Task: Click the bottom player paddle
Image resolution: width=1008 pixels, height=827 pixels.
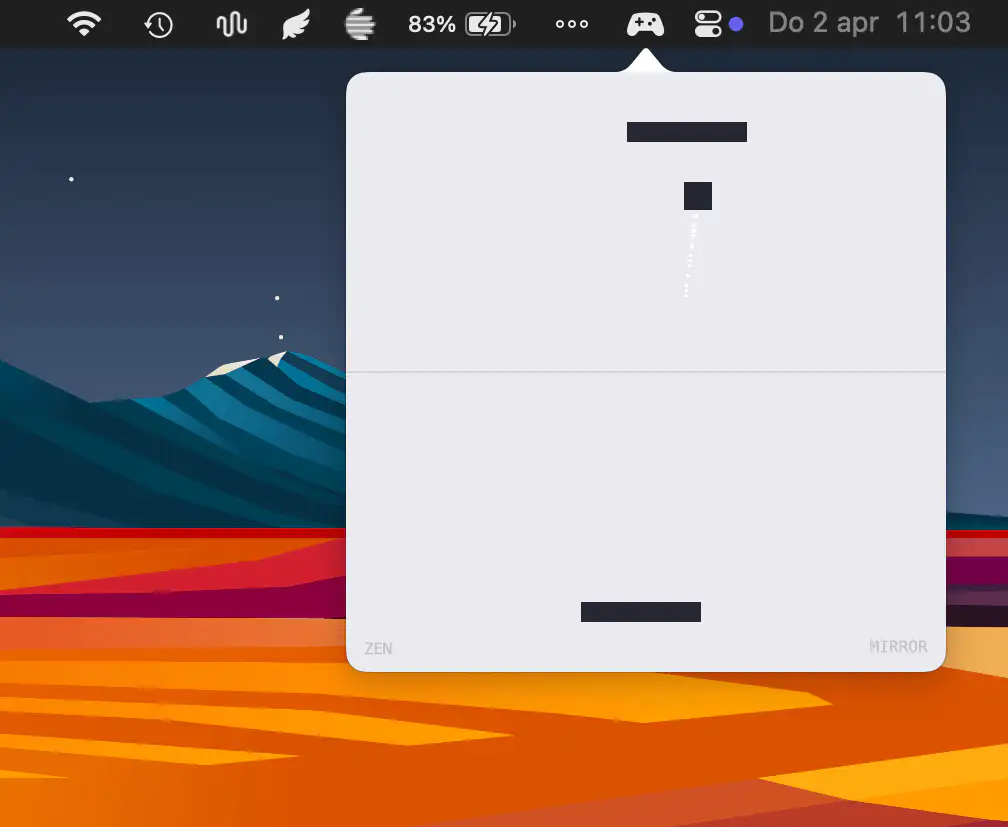Action: (640, 612)
